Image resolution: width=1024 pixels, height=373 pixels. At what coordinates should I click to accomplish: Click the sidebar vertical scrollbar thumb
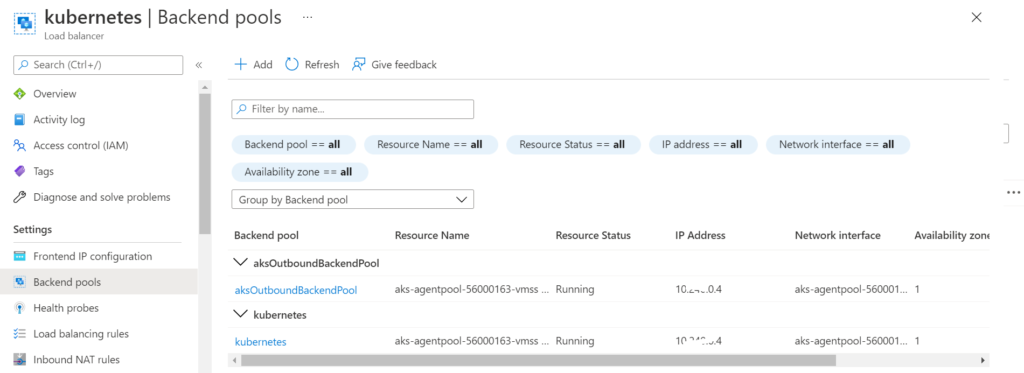(x=205, y=163)
